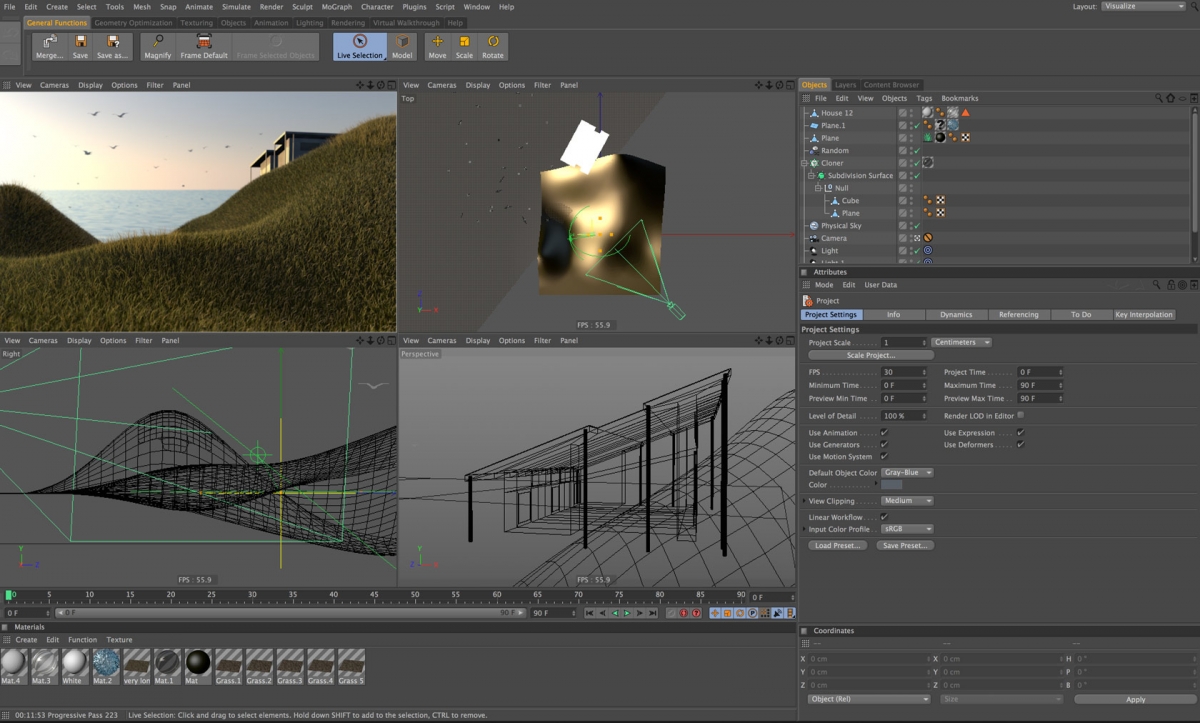Disable the Random effector green checkmark
Viewport: 1200px width, 723px height.
pyautogui.click(x=917, y=151)
